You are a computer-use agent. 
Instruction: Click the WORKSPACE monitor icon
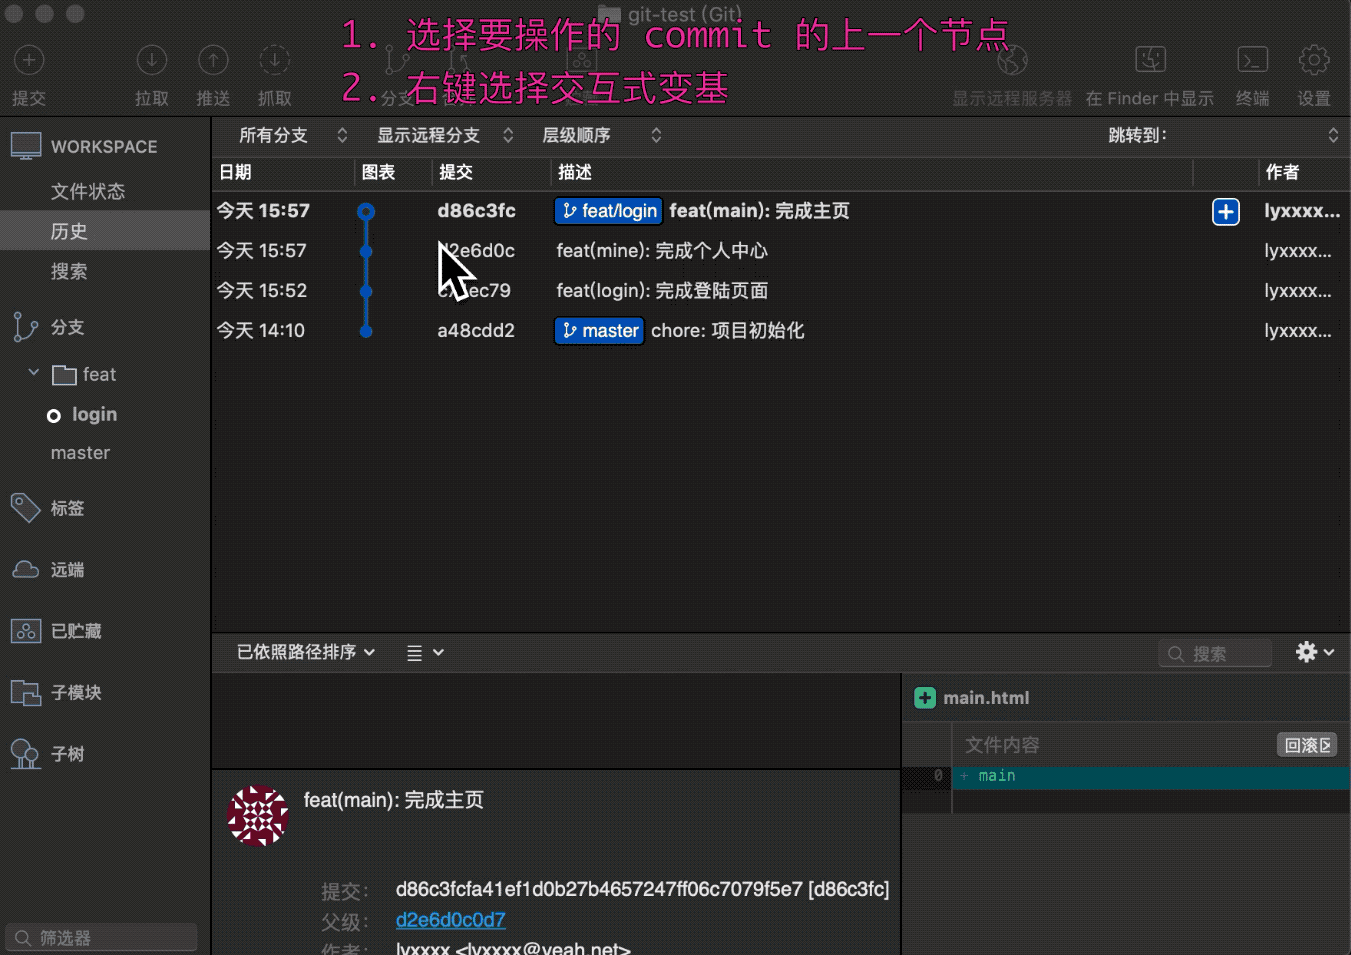[26, 146]
